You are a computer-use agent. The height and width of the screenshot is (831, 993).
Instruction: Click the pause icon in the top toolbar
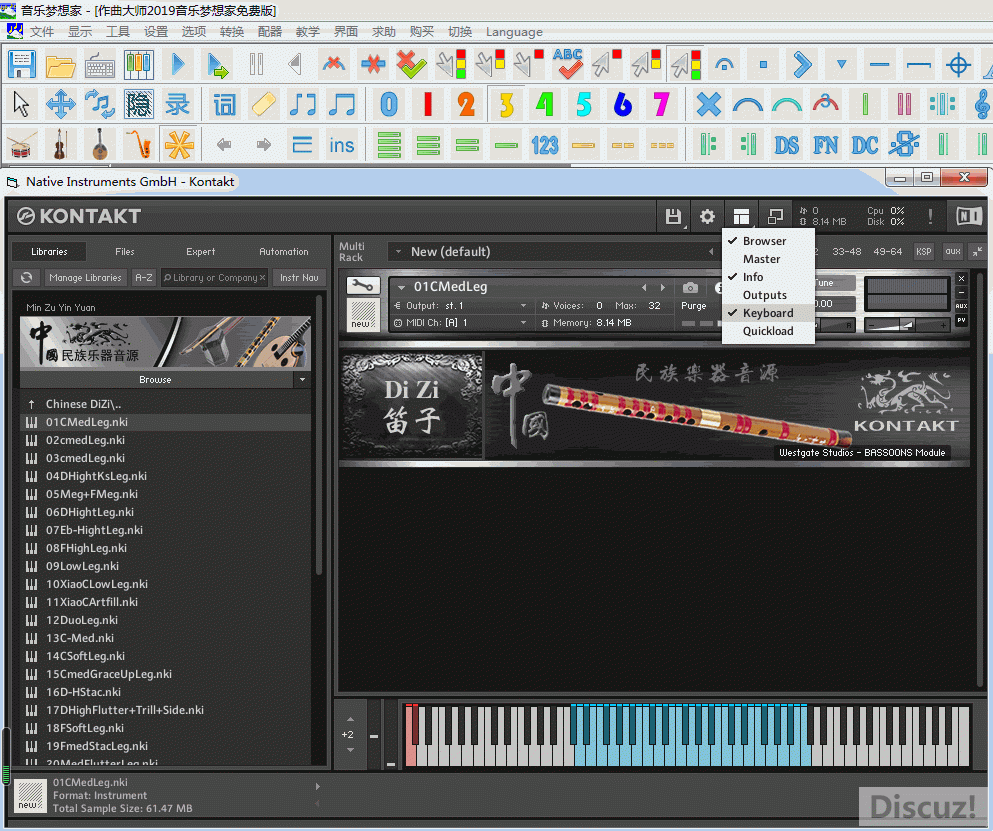coord(256,64)
